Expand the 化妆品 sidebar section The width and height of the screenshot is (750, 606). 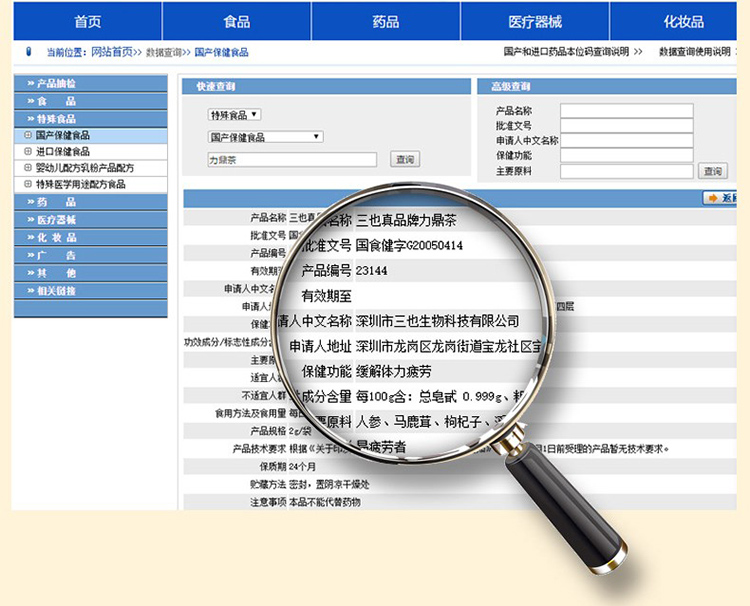point(91,237)
